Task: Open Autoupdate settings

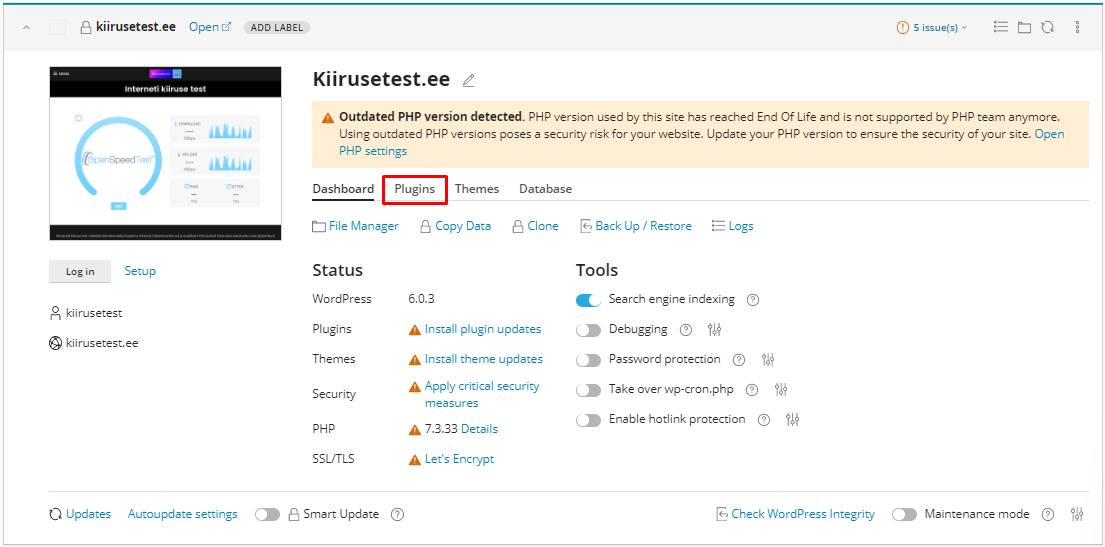Action: (x=183, y=515)
